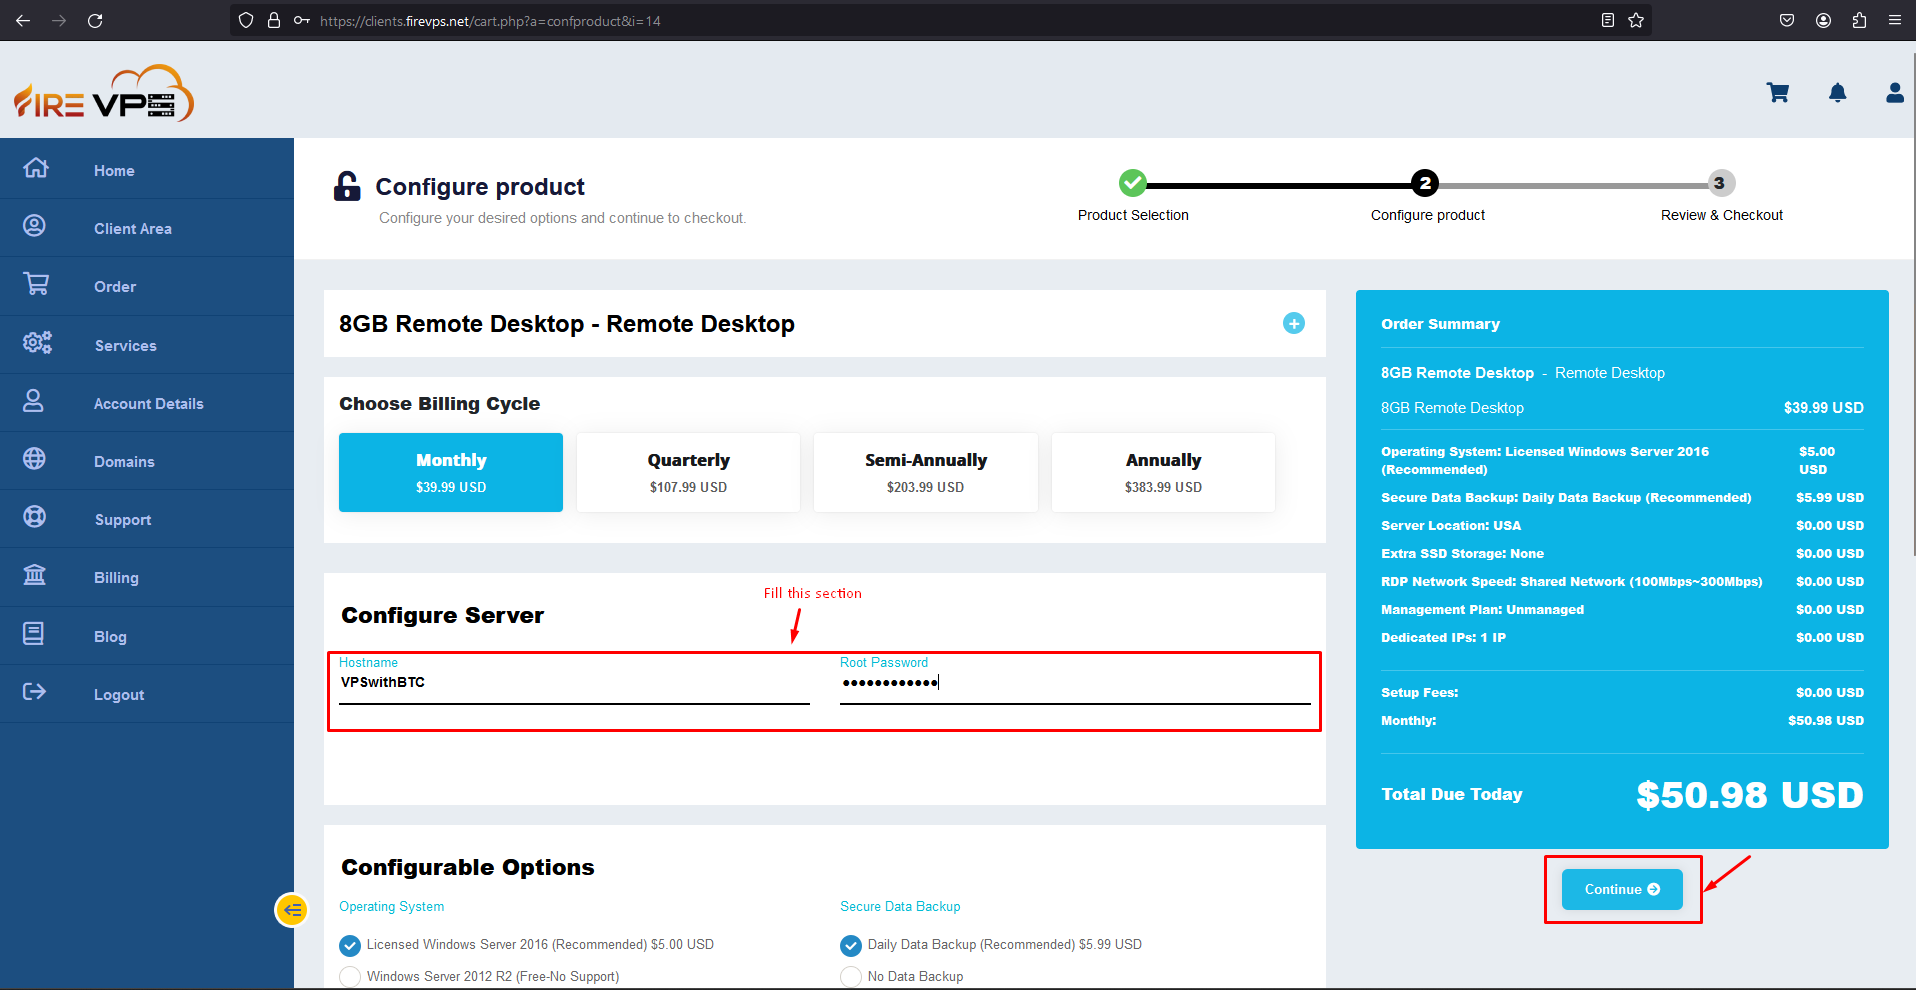The image size is (1916, 990).
Task: Expand product details with plus icon
Action: 1294,323
